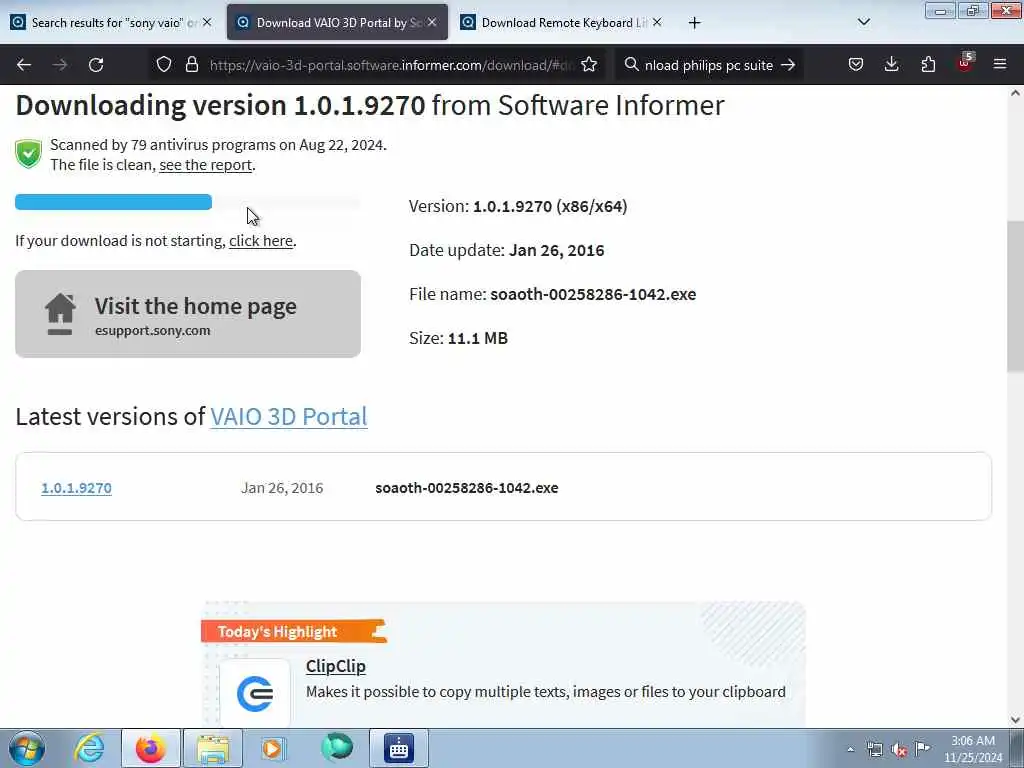Close the Download VAIO 3D Portal tab
The width and height of the screenshot is (1024, 768).
432,22
